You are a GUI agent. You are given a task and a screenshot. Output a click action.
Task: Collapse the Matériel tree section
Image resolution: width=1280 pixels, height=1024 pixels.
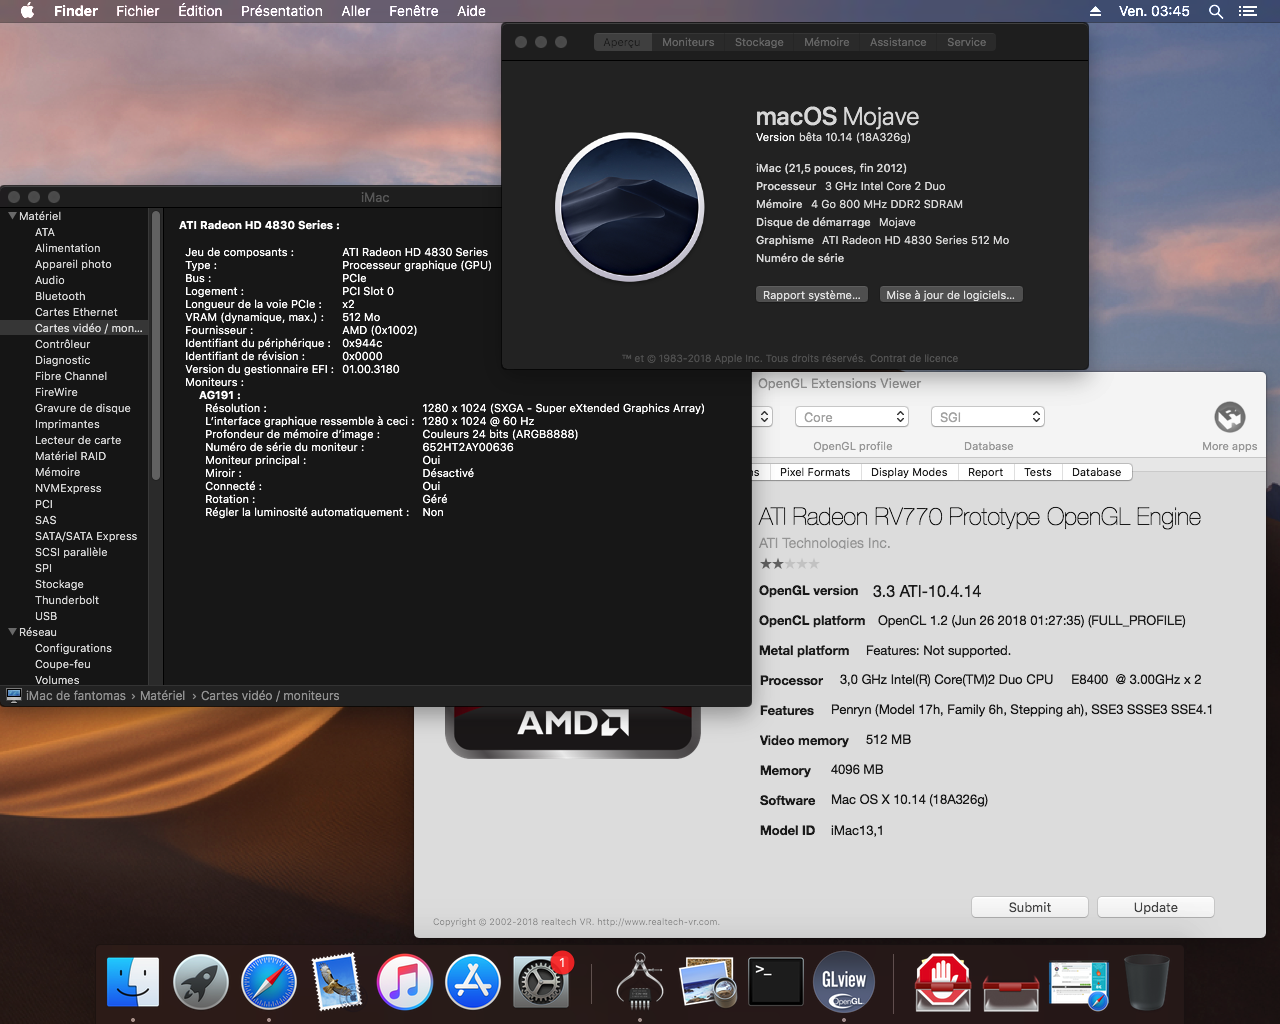(12, 216)
